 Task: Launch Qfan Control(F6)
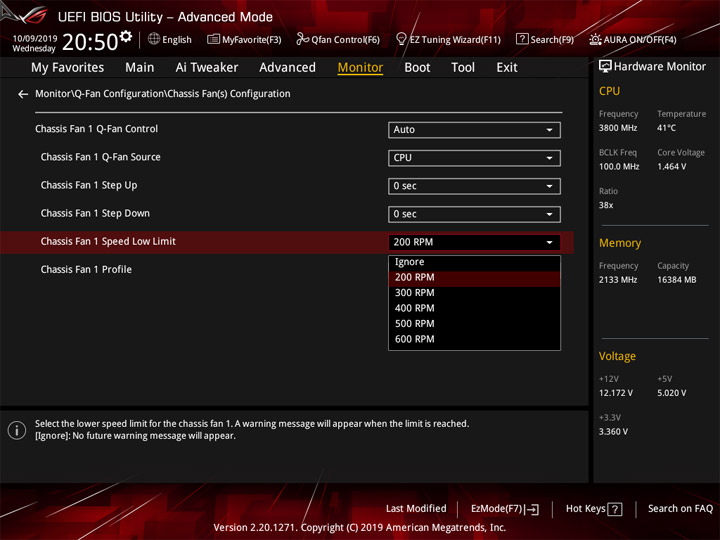[x=338, y=39]
